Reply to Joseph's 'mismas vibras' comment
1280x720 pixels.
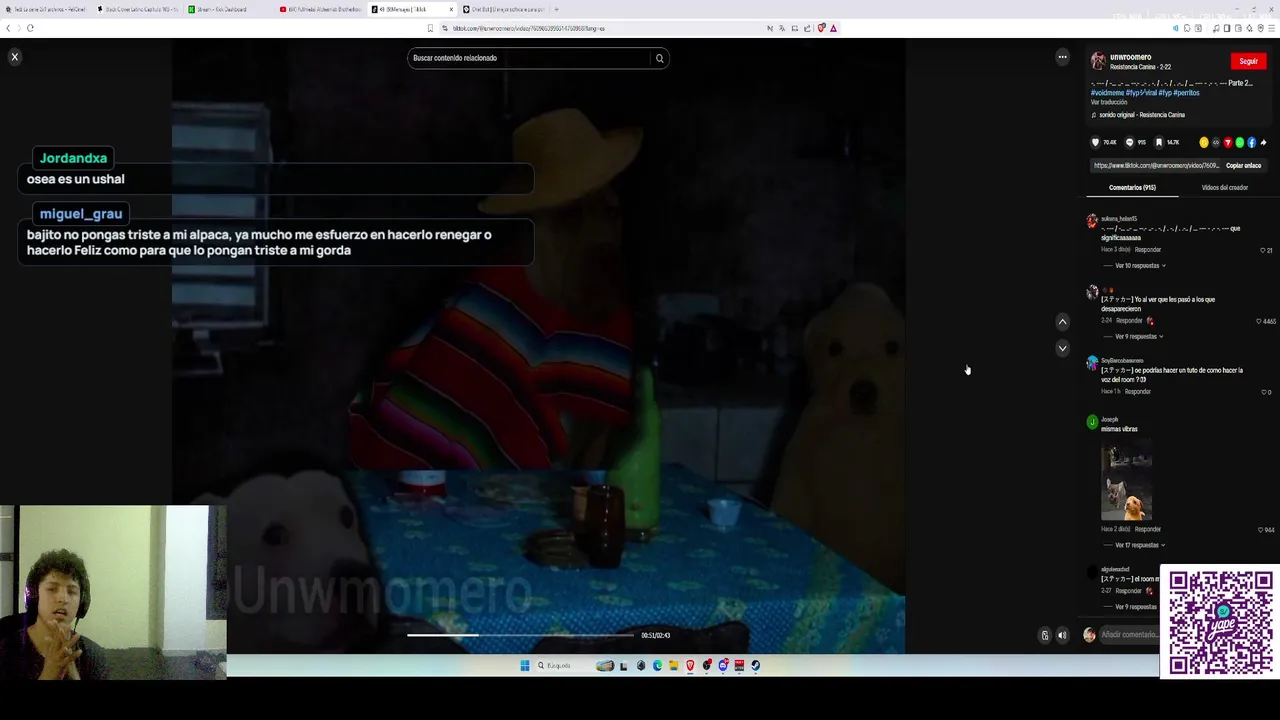(1148, 529)
